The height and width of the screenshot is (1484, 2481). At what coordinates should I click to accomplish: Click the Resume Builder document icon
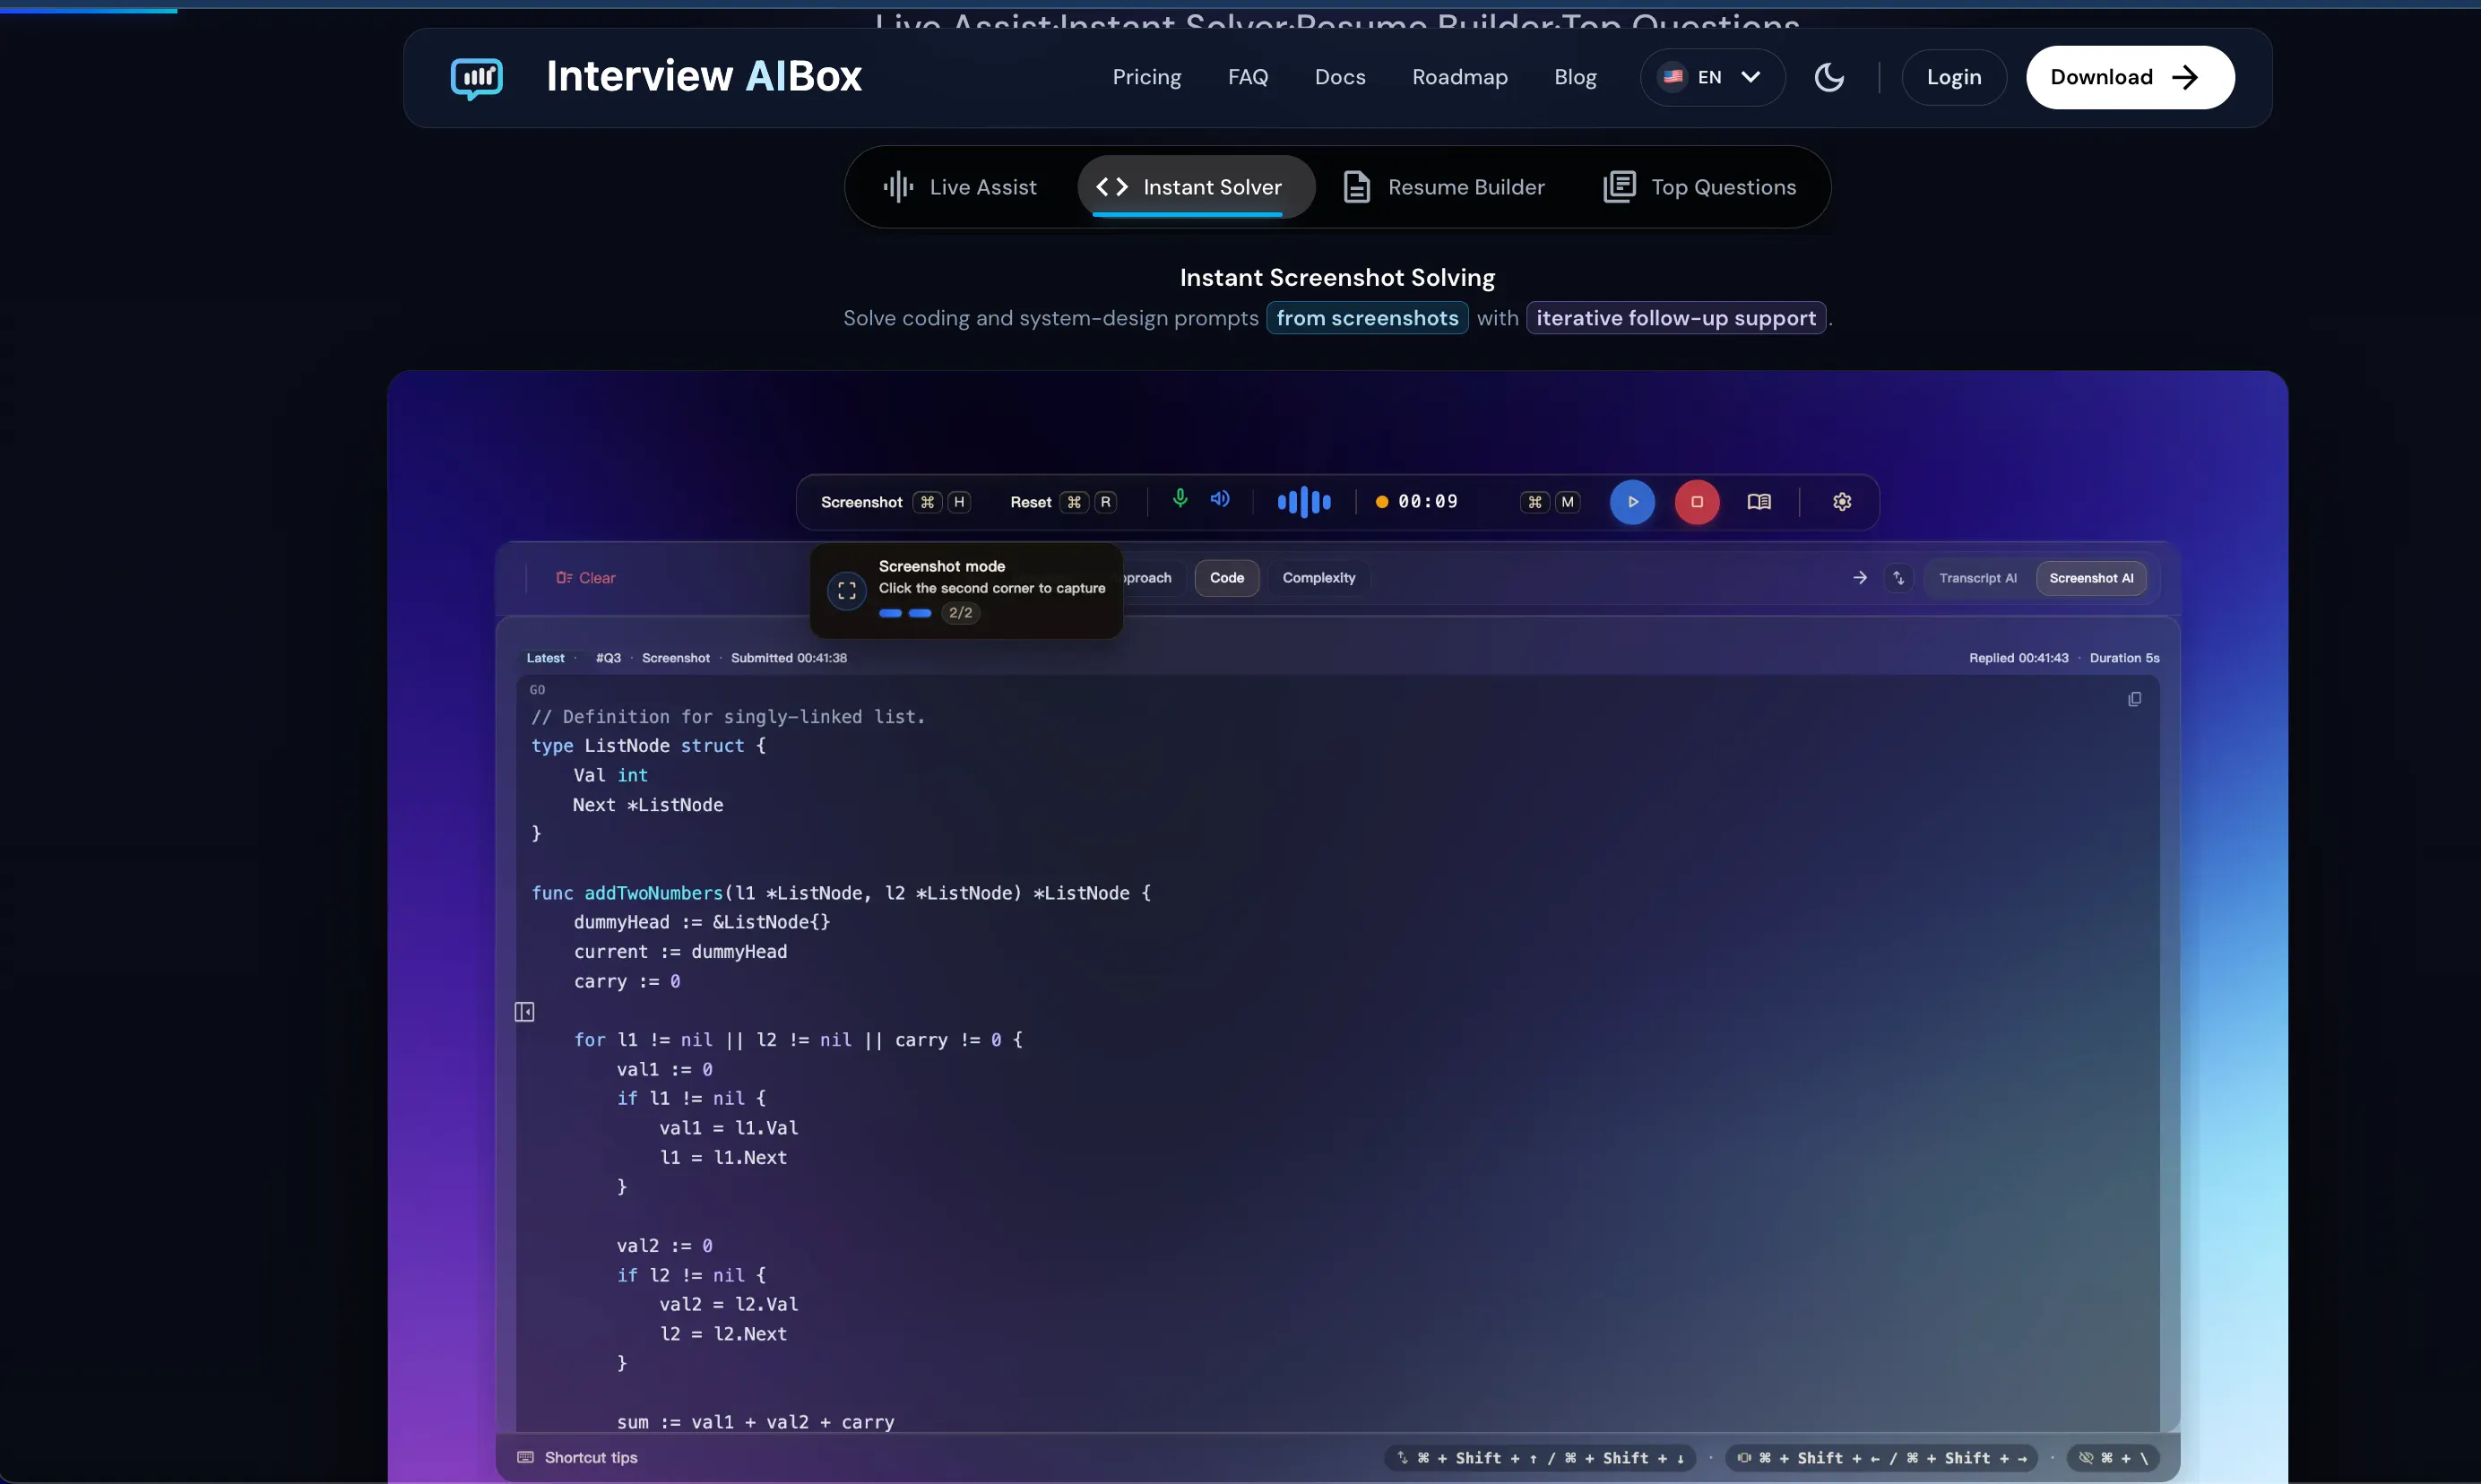(1356, 187)
